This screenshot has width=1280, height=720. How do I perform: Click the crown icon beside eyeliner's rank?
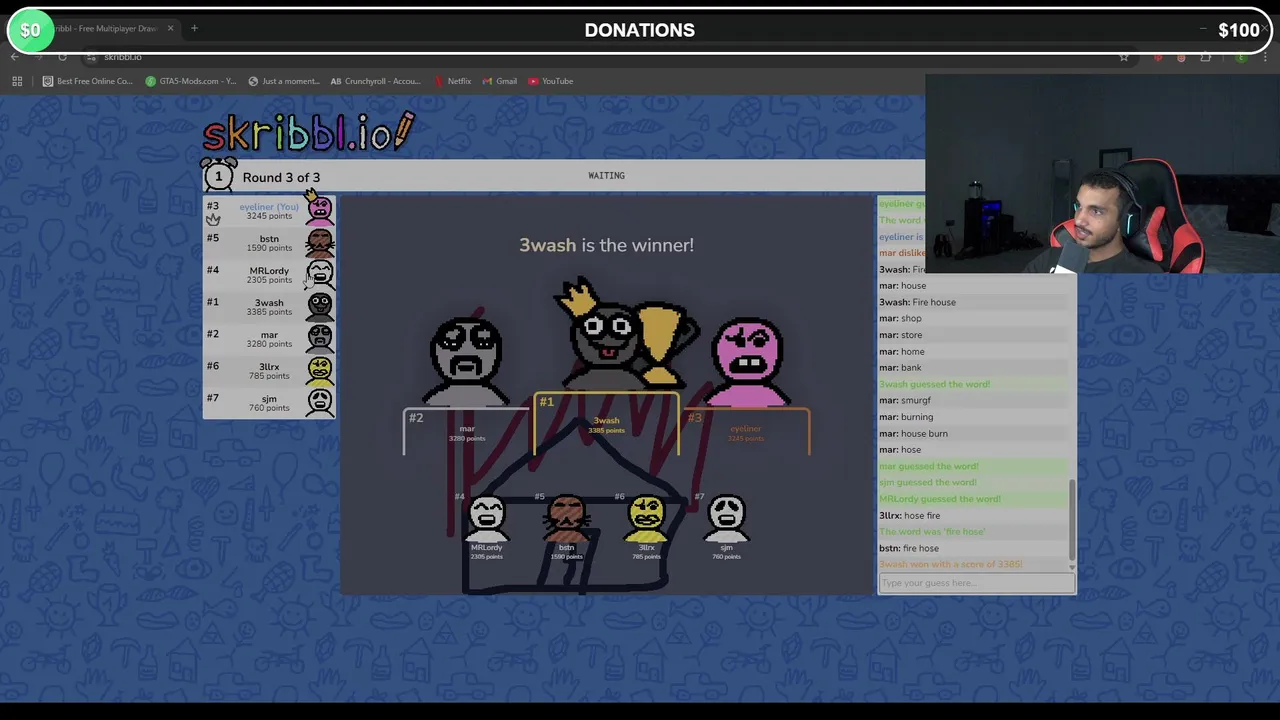click(213, 218)
